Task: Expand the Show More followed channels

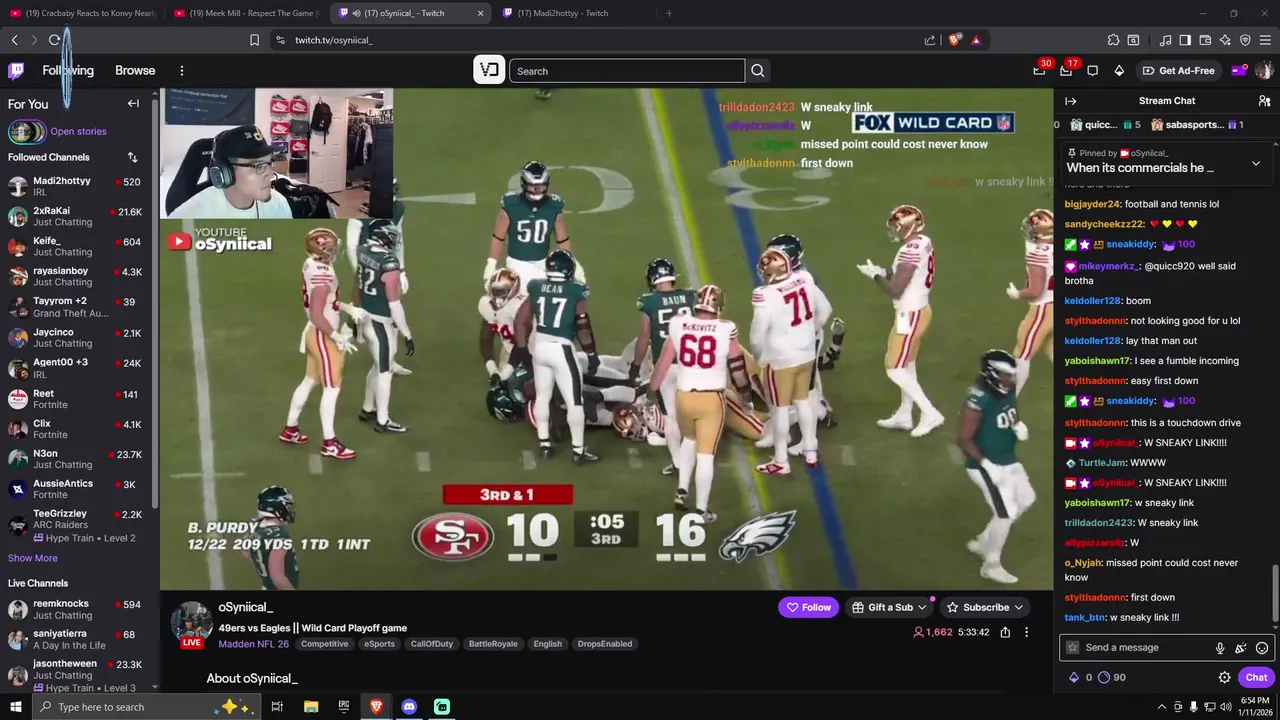Action: [33, 558]
